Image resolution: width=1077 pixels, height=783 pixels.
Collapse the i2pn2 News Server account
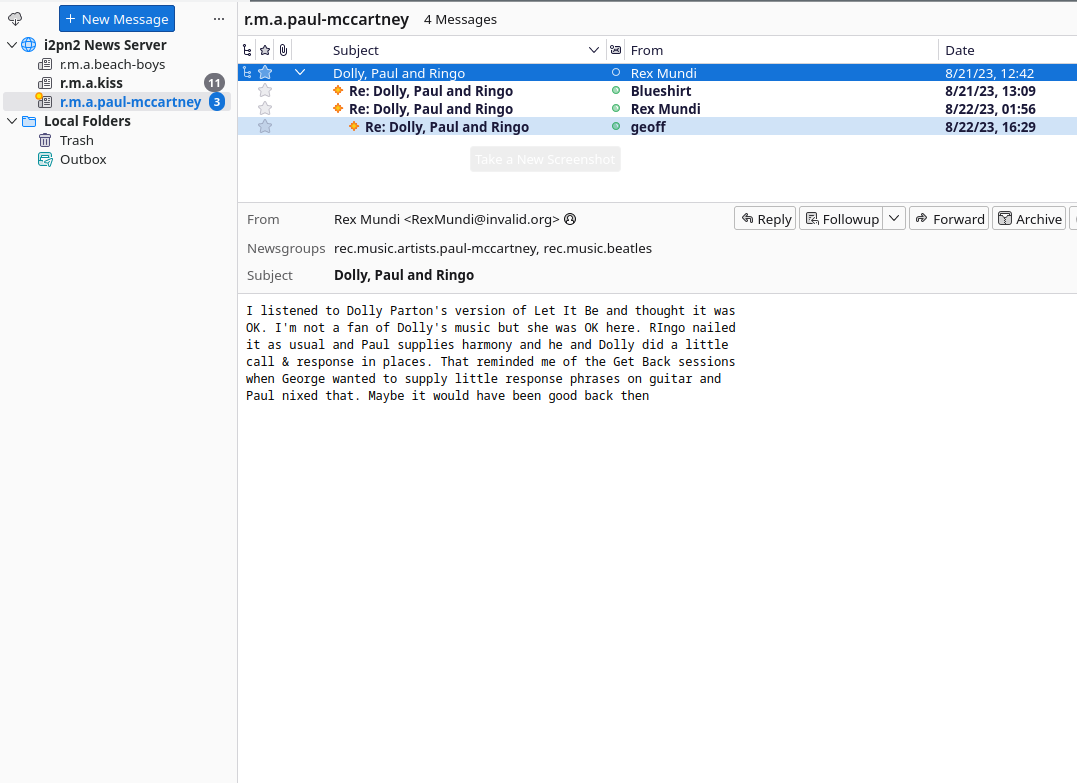(12, 45)
